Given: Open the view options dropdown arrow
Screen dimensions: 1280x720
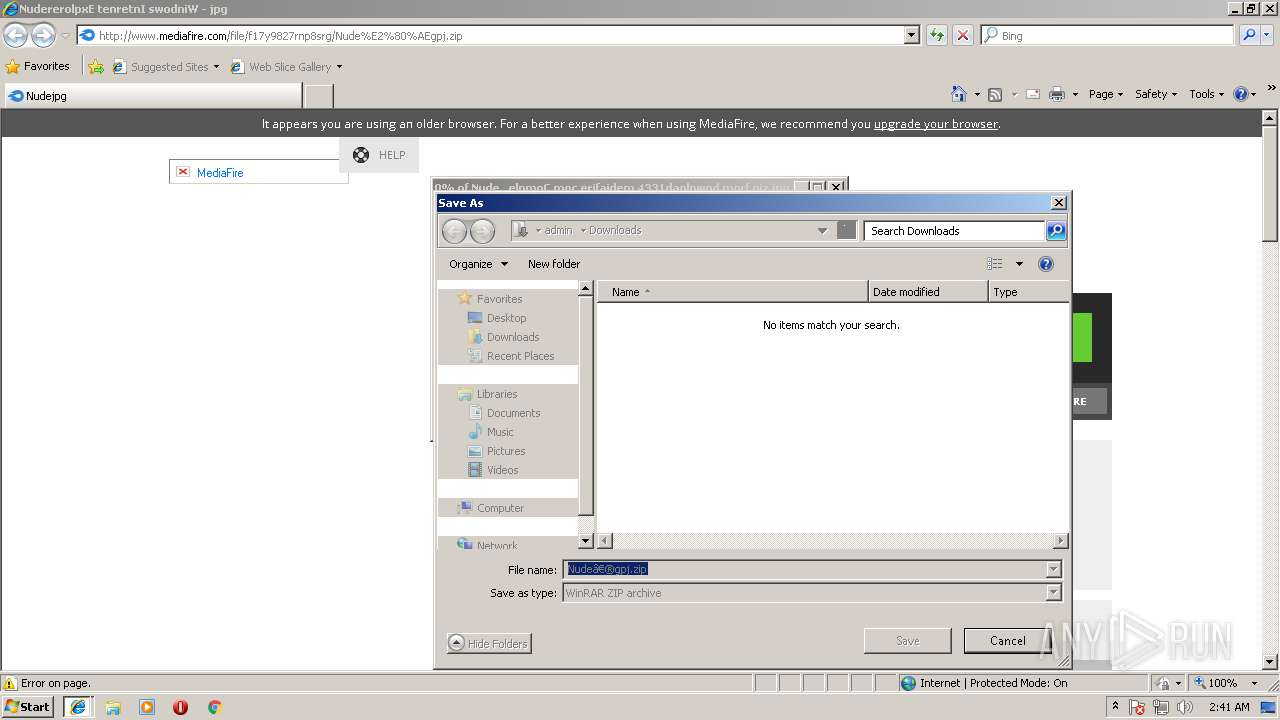Looking at the screenshot, I should [1019, 264].
